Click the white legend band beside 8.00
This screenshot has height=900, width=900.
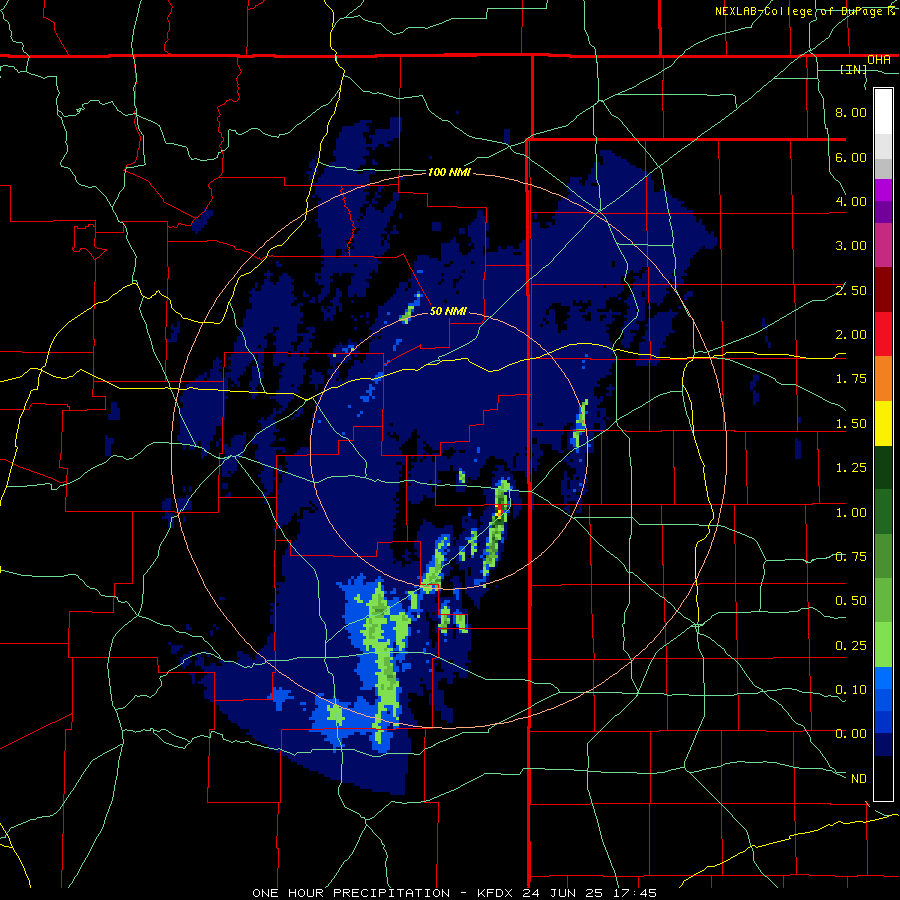[883, 112]
